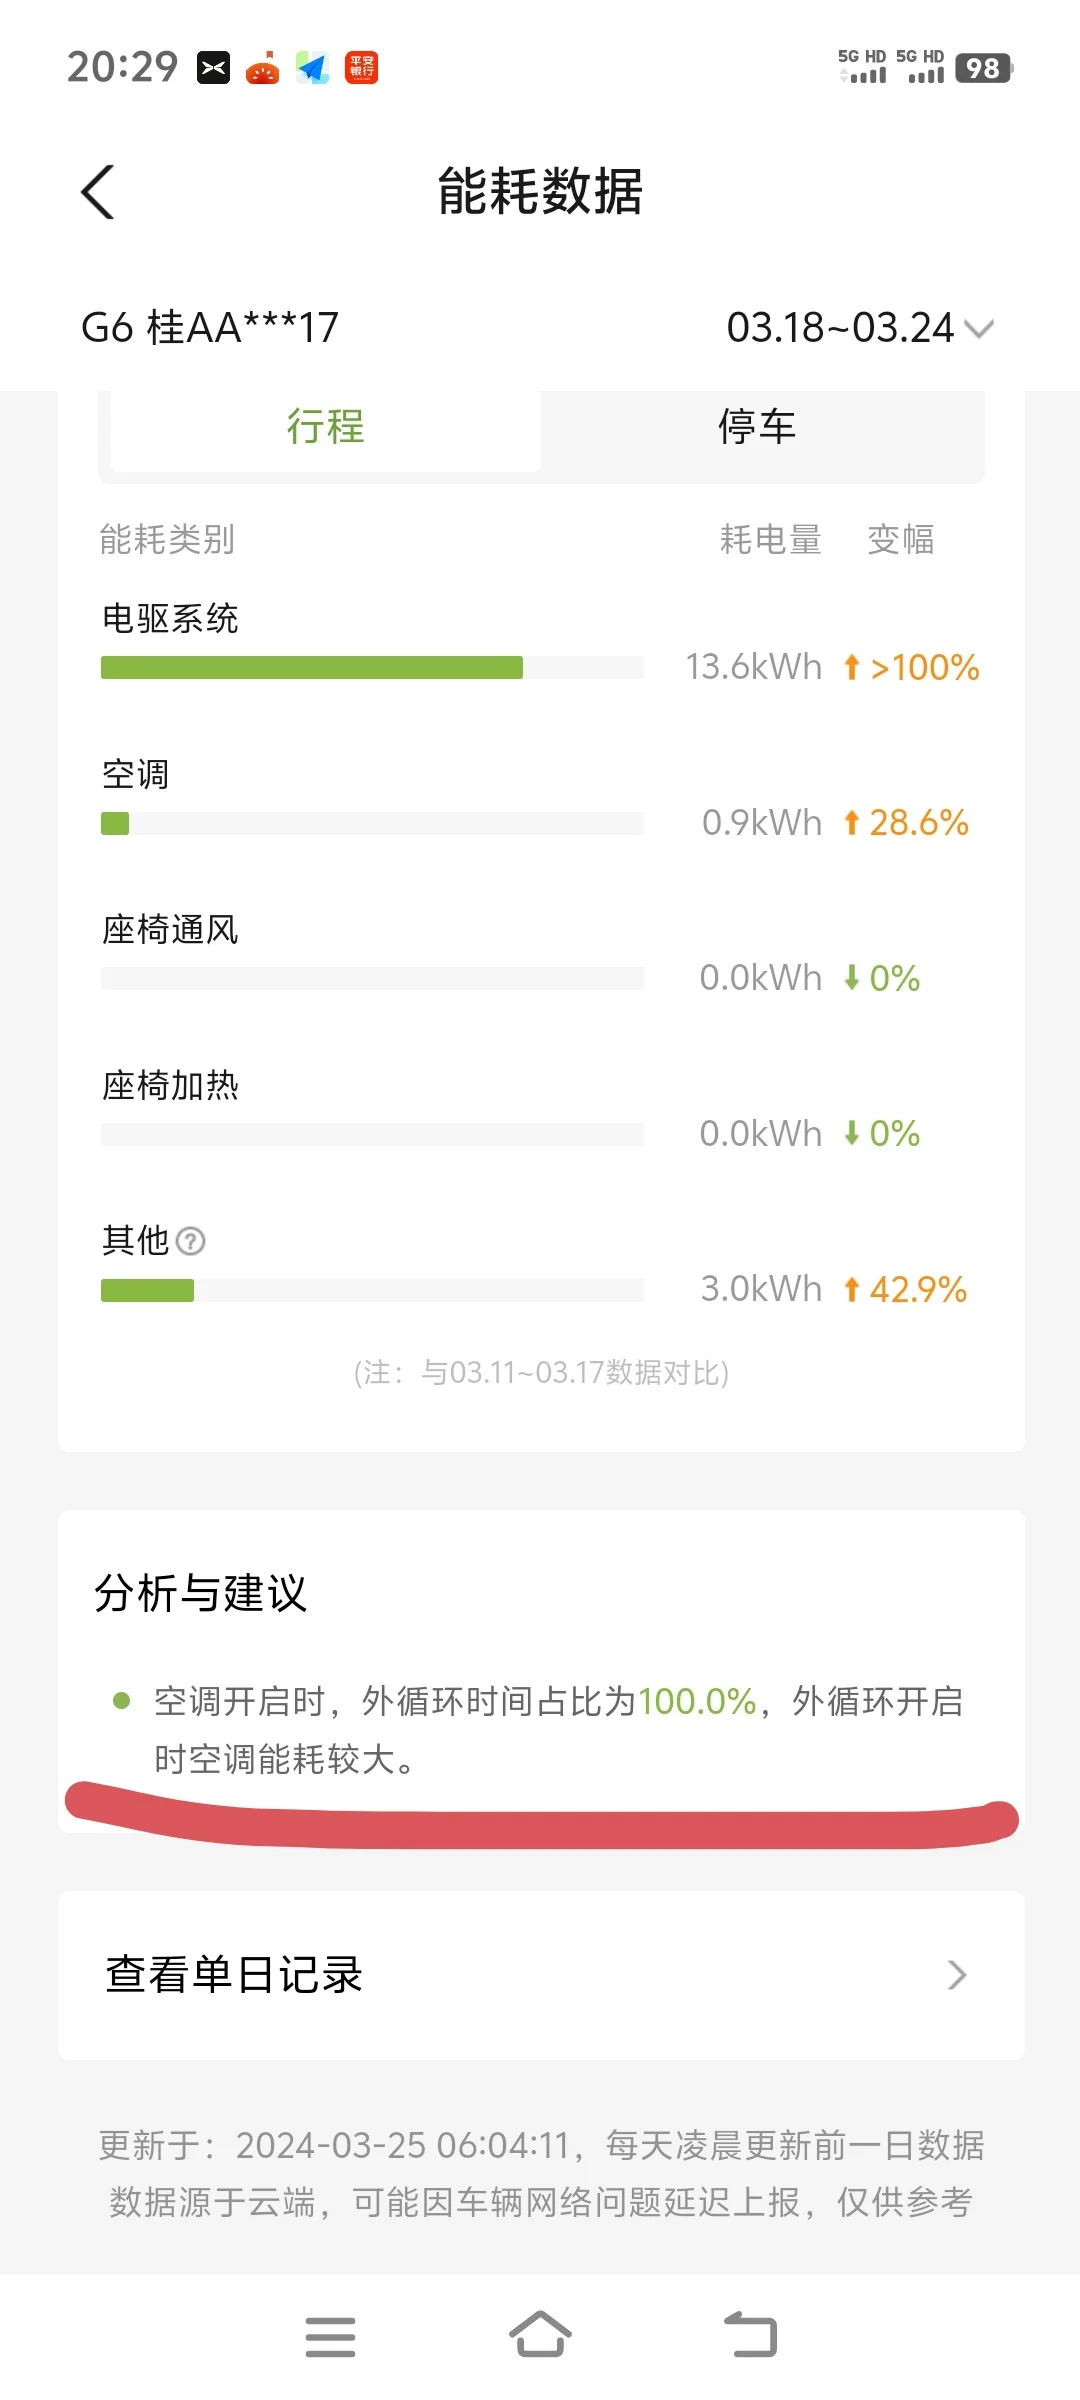Tap the Android back navigation icon
1080x2400 pixels.
click(750, 2335)
